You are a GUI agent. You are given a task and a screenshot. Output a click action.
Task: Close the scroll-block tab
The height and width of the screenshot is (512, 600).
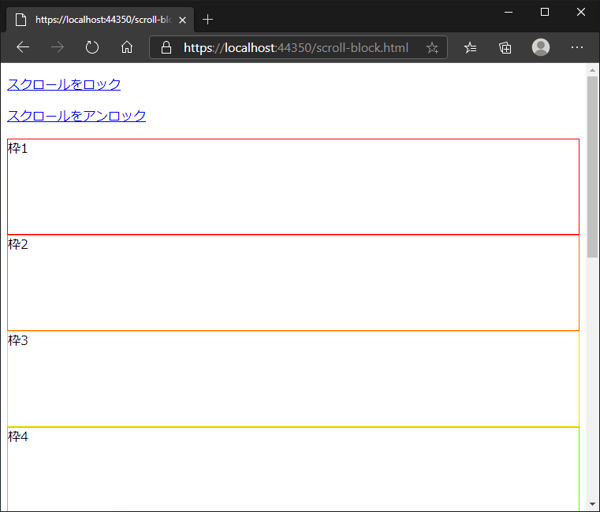(183, 20)
